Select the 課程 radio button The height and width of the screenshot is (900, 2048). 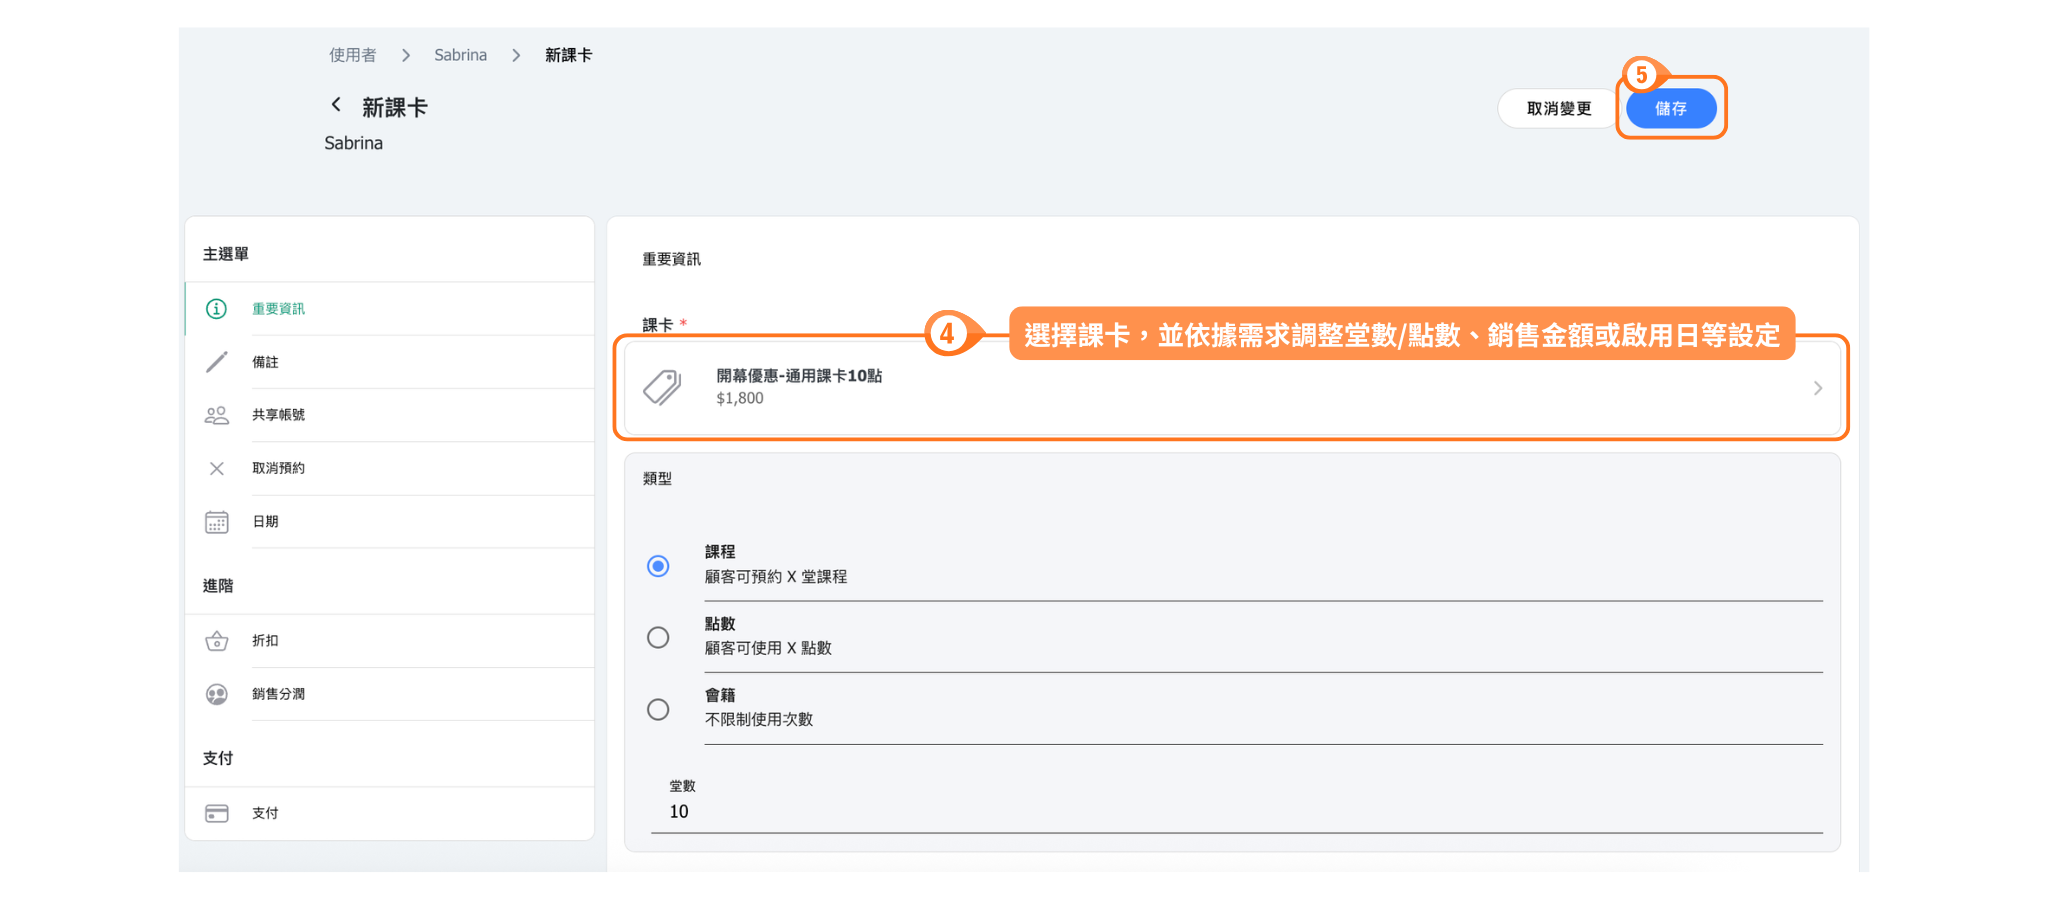pyautogui.click(x=658, y=566)
